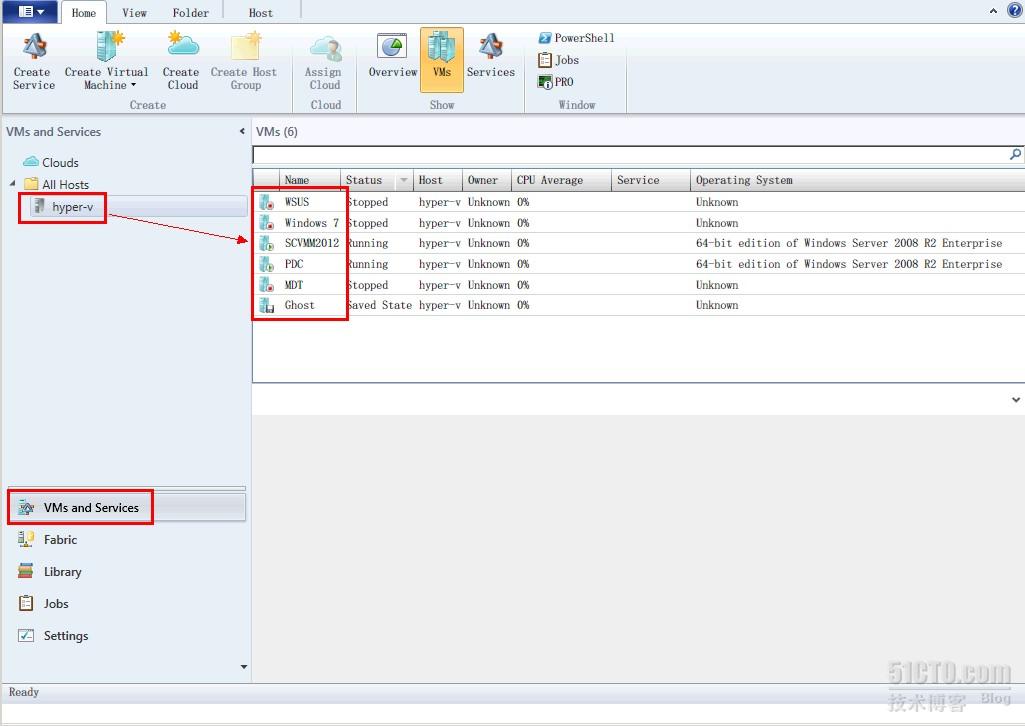Open the Fabric workspace

(47, 540)
